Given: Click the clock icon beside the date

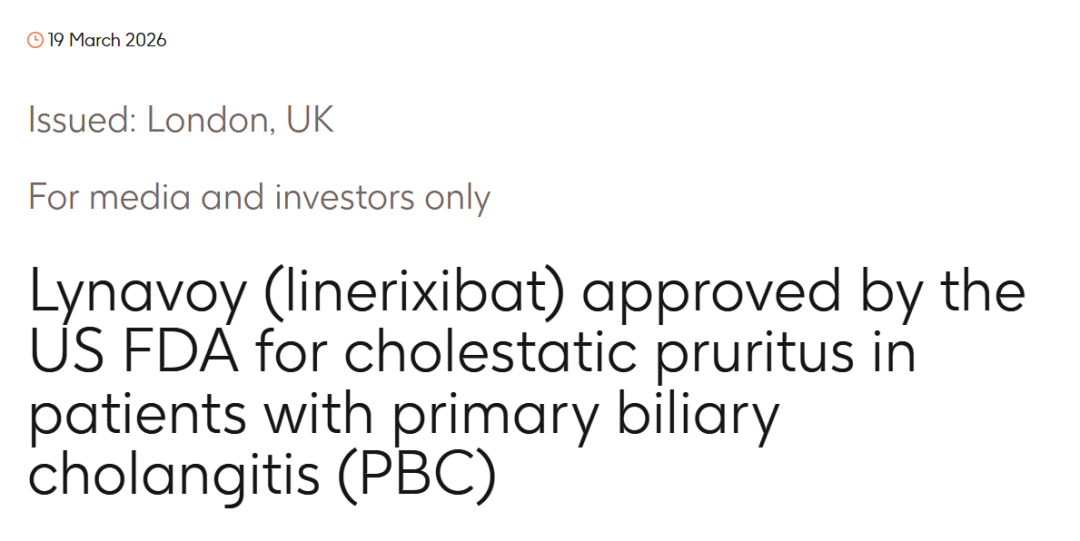Looking at the screenshot, I should pyautogui.click(x=36, y=41).
